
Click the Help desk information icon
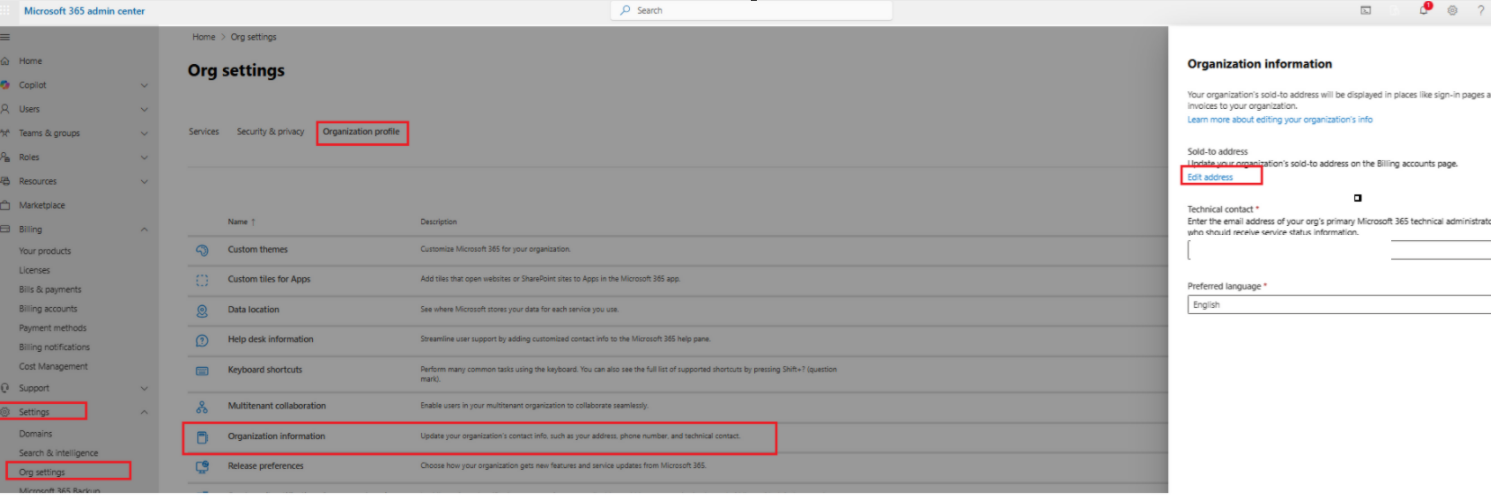(202, 341)
